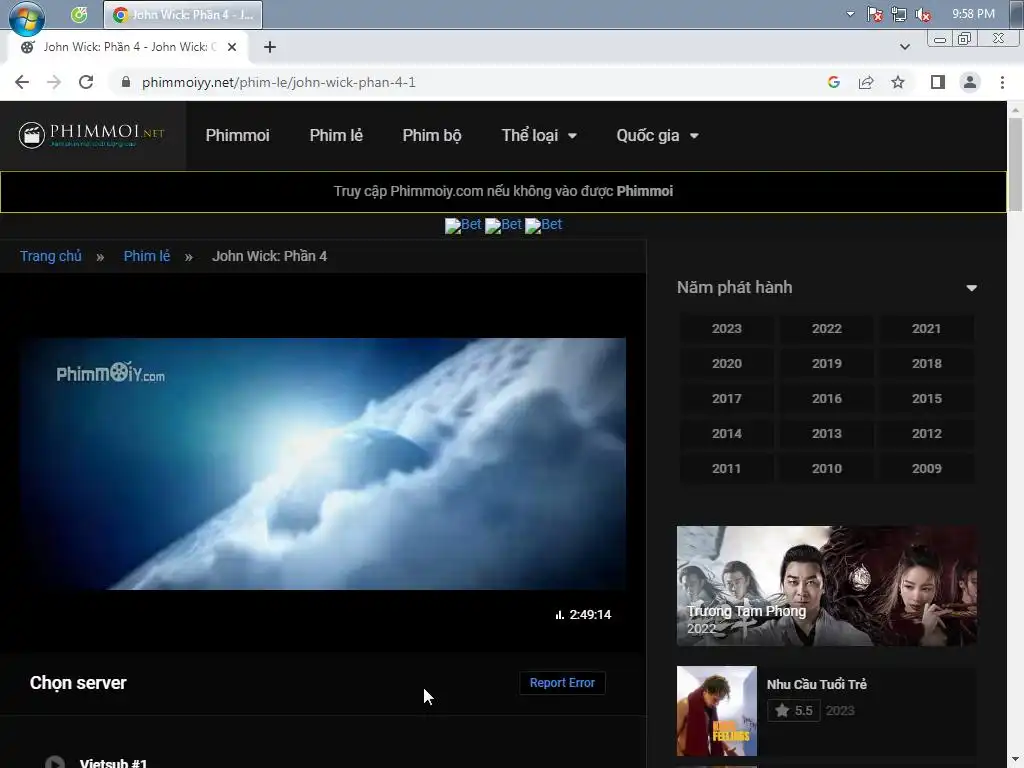Image resolution: width=1024 pixels, height=768 pixels.
Task: Click the muted volume tray icon
Action: click(923, 14)
